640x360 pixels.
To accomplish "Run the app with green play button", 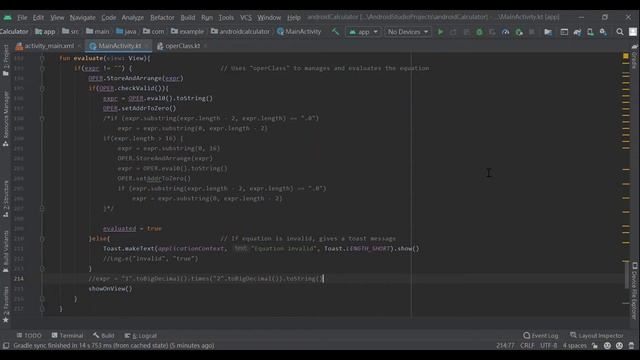I will [x=440, y=31].
